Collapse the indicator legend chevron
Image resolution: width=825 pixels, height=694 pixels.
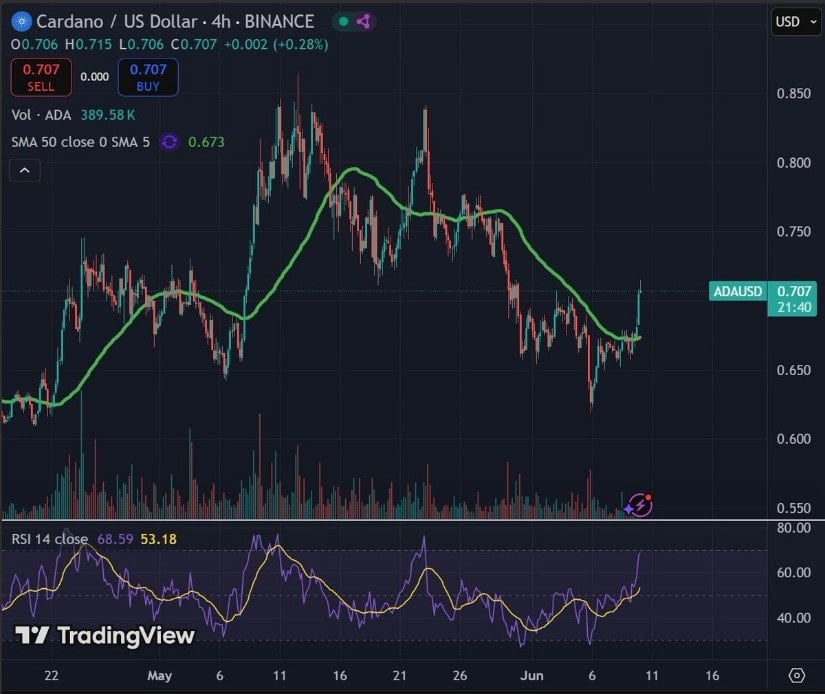coord(25,170)
